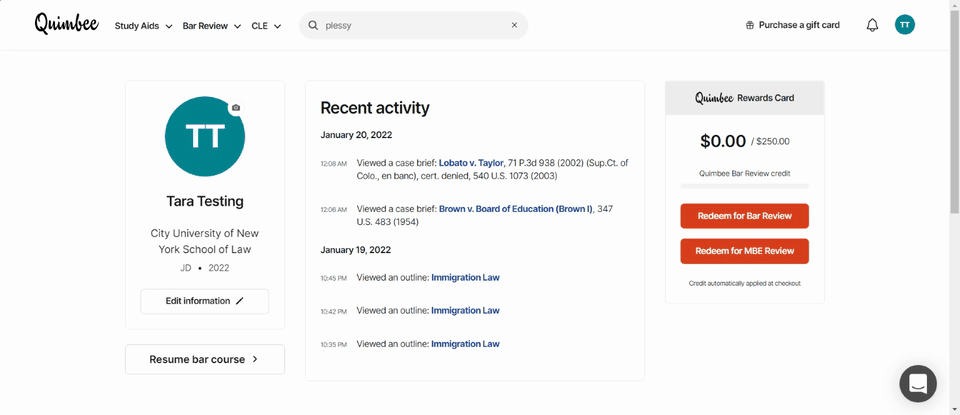
Task: Change profile photo via camera icon
Action: coord(236,108)
